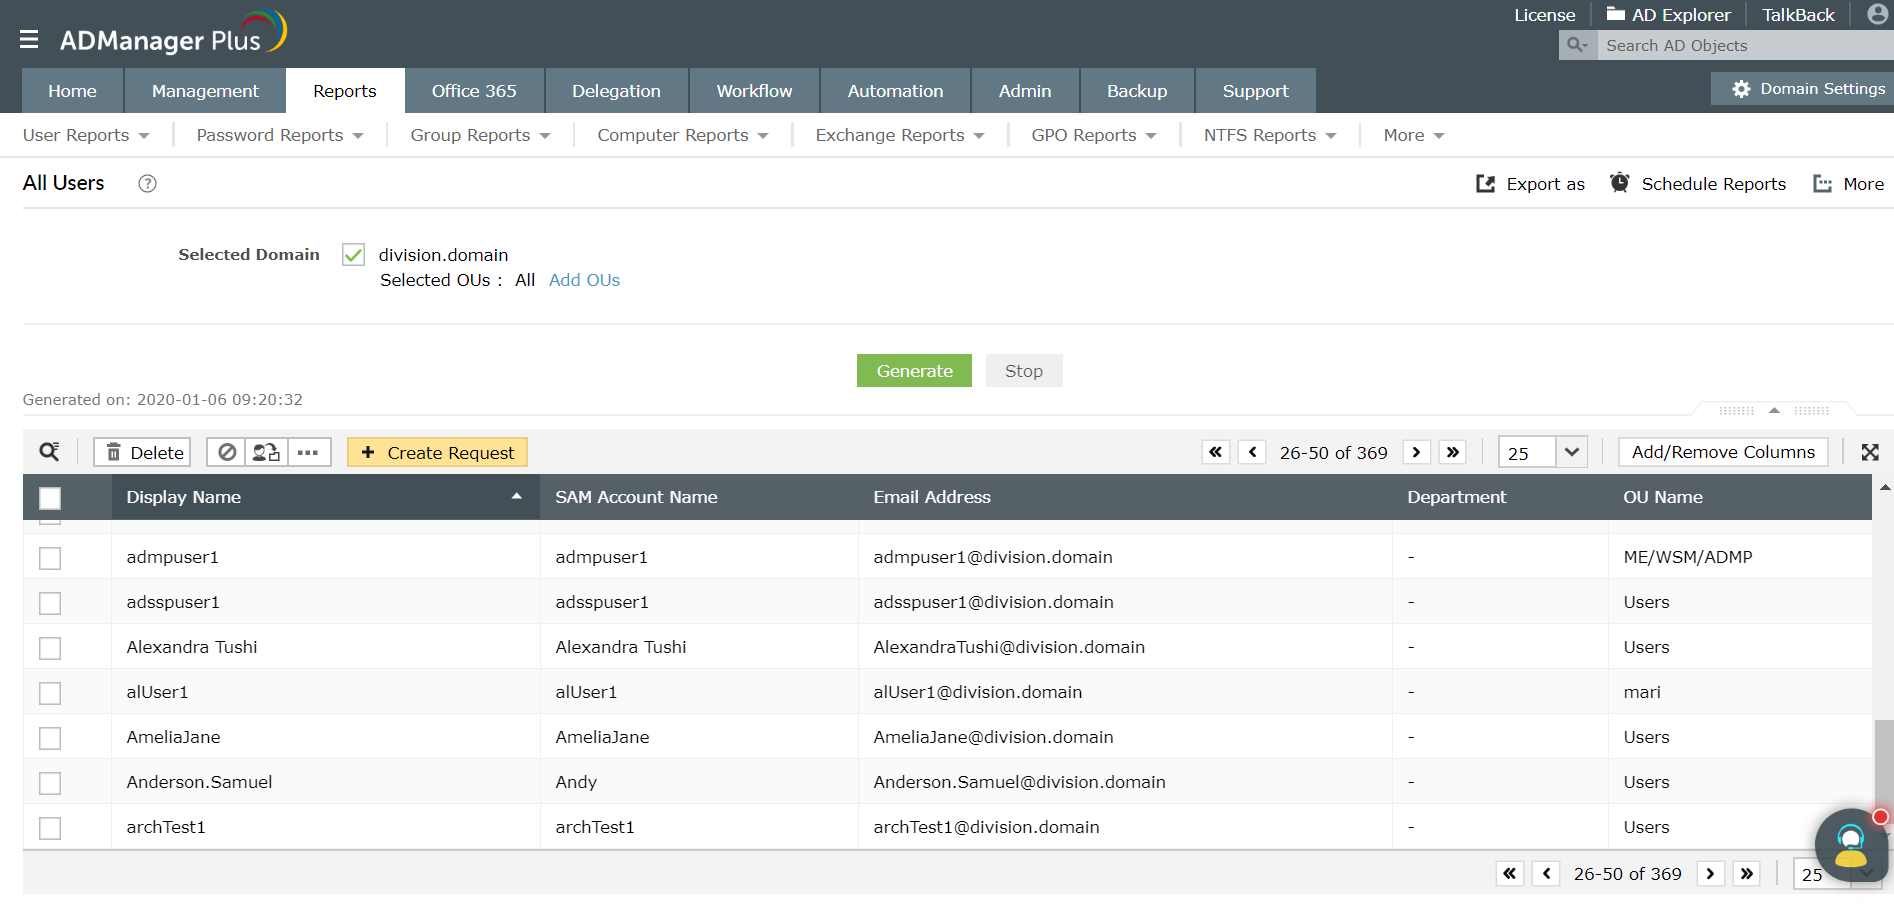Go to previous page in top pager
1894x915 pixels.
coord(1252,452)
